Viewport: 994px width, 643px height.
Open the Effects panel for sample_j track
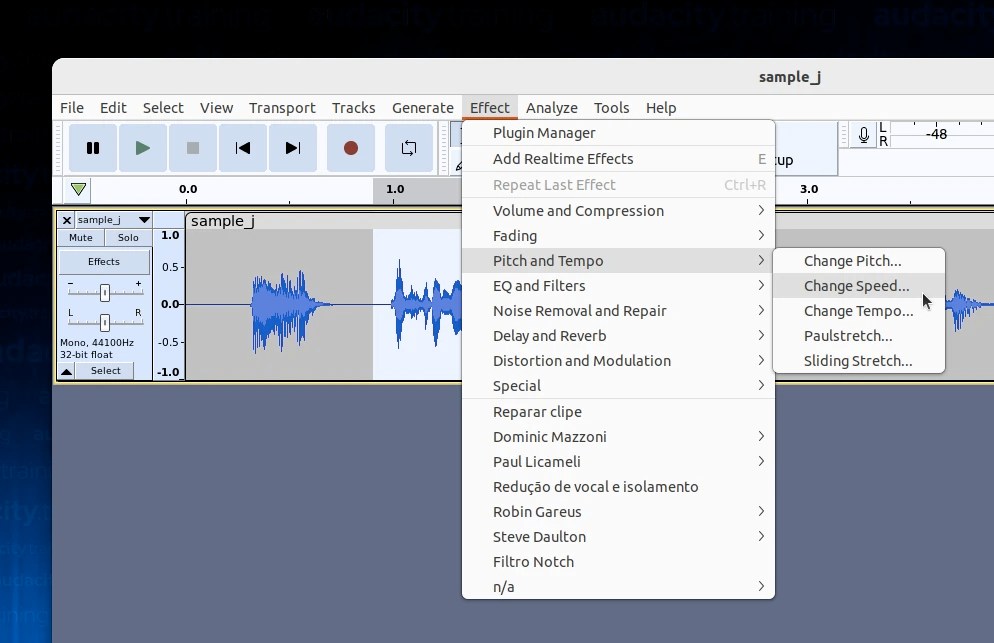[x=104, y=261]
